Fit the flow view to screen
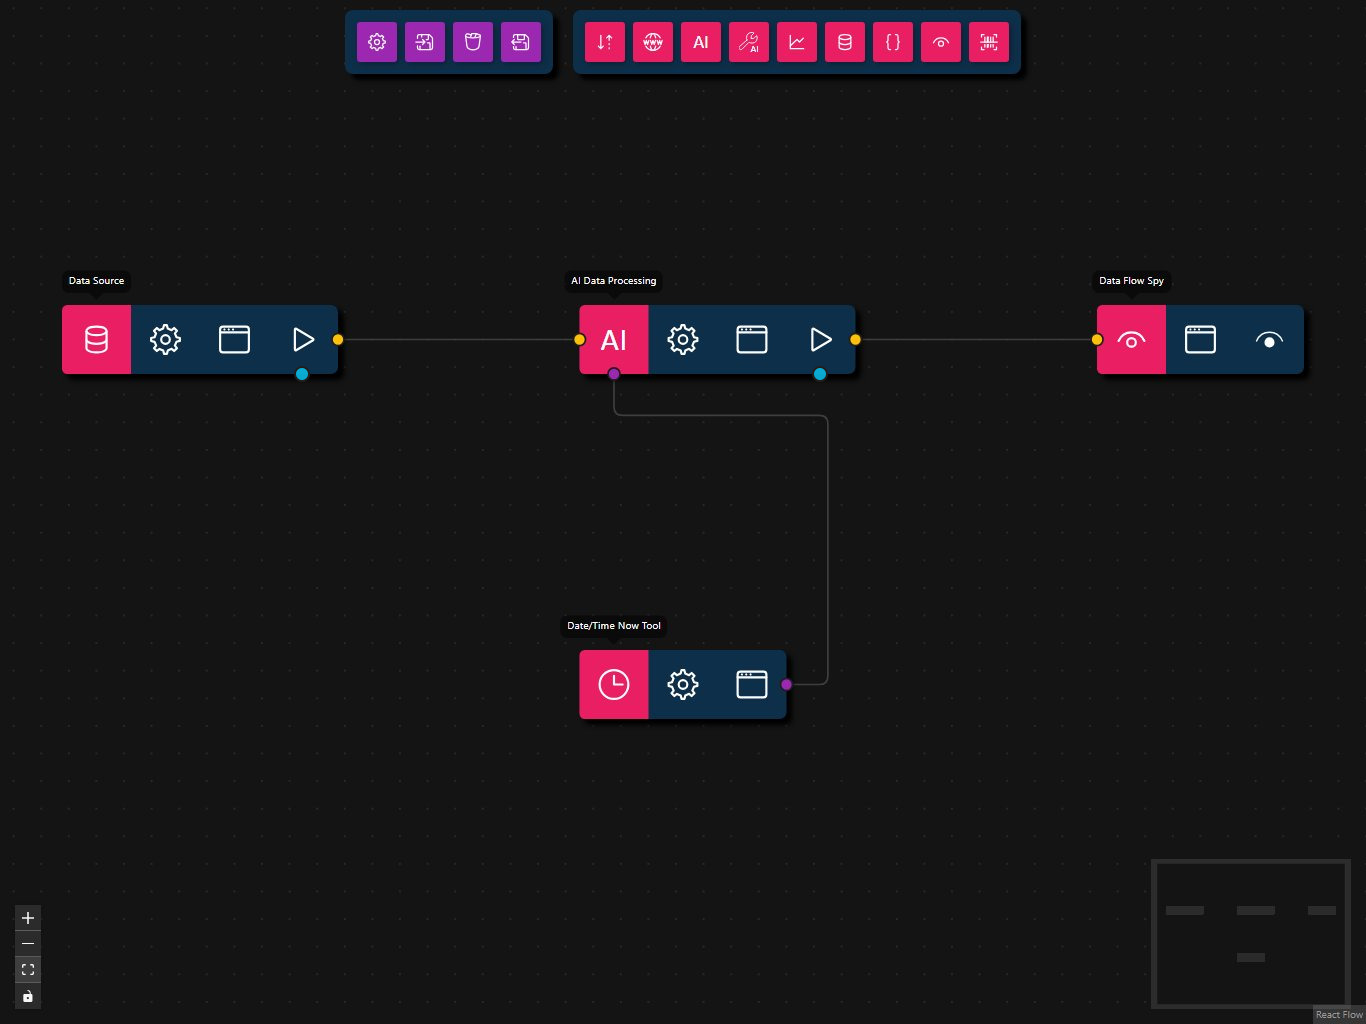 (x=28, y=970)
